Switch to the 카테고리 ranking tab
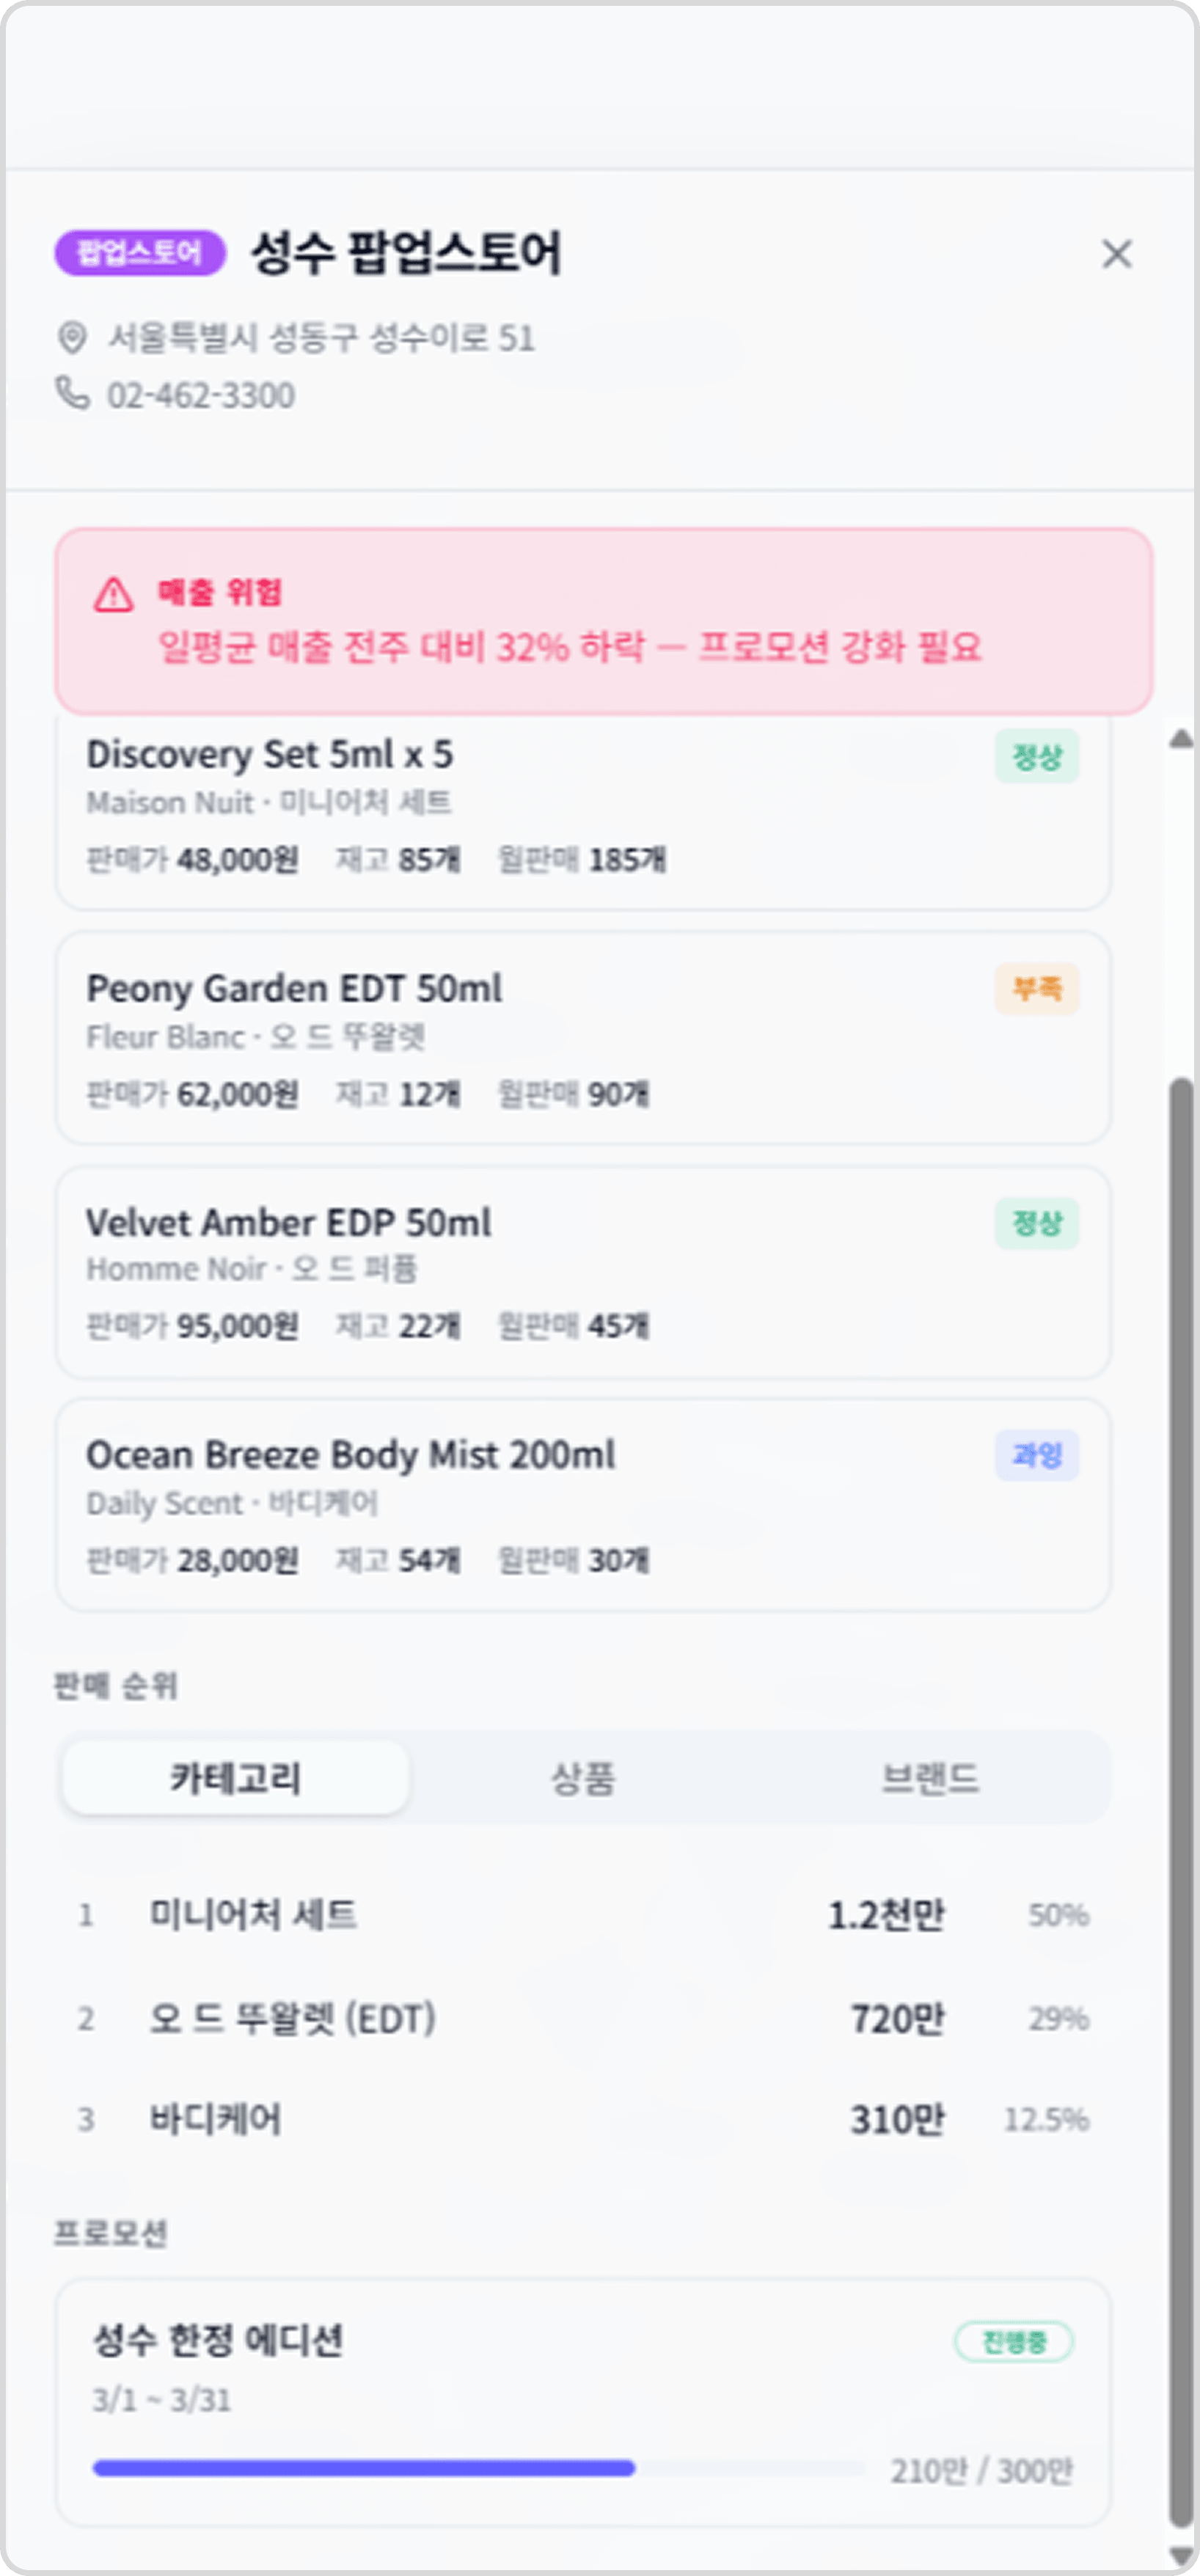The width and height of the screenshot is (1200, 2576). point(236,1778)
